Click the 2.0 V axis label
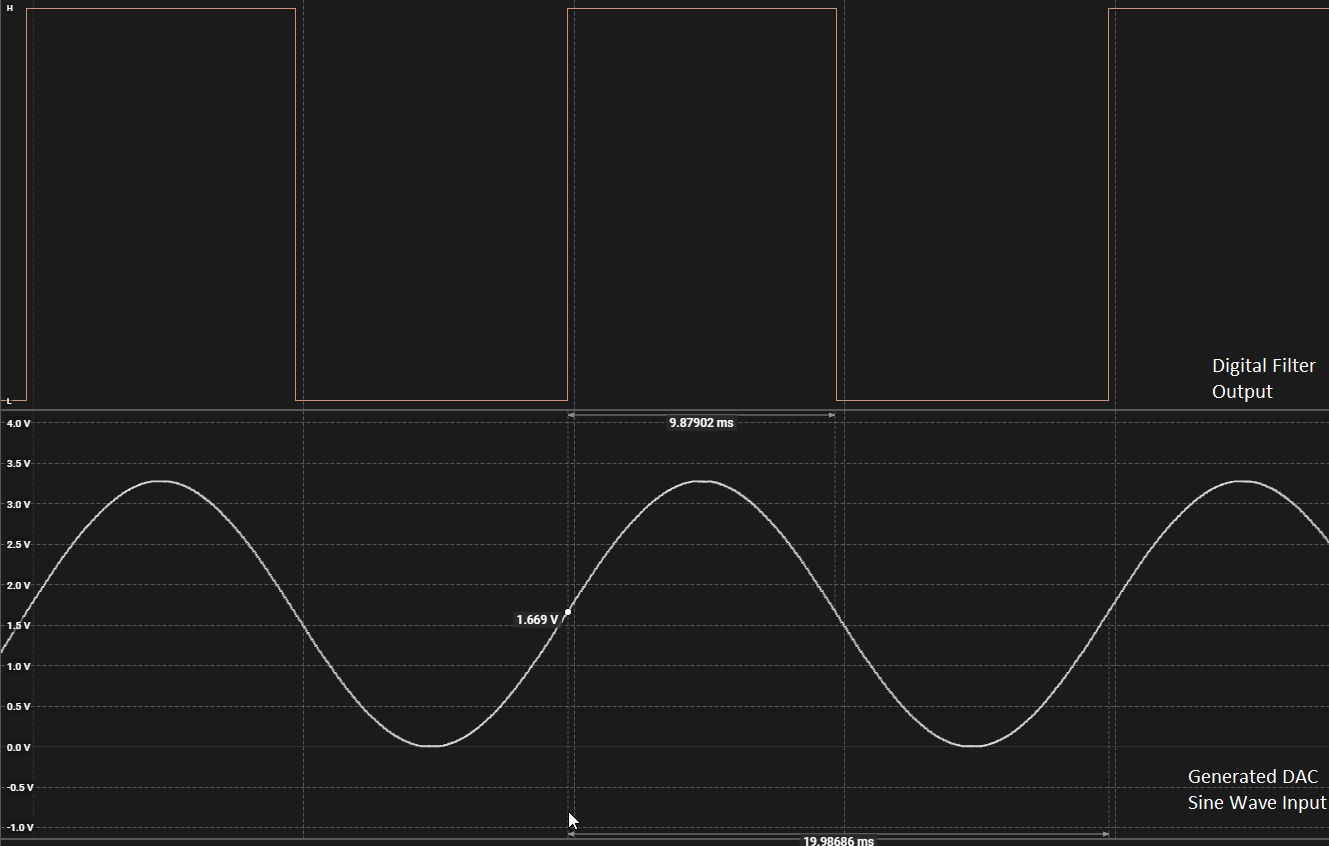 [x=19, y=585]
